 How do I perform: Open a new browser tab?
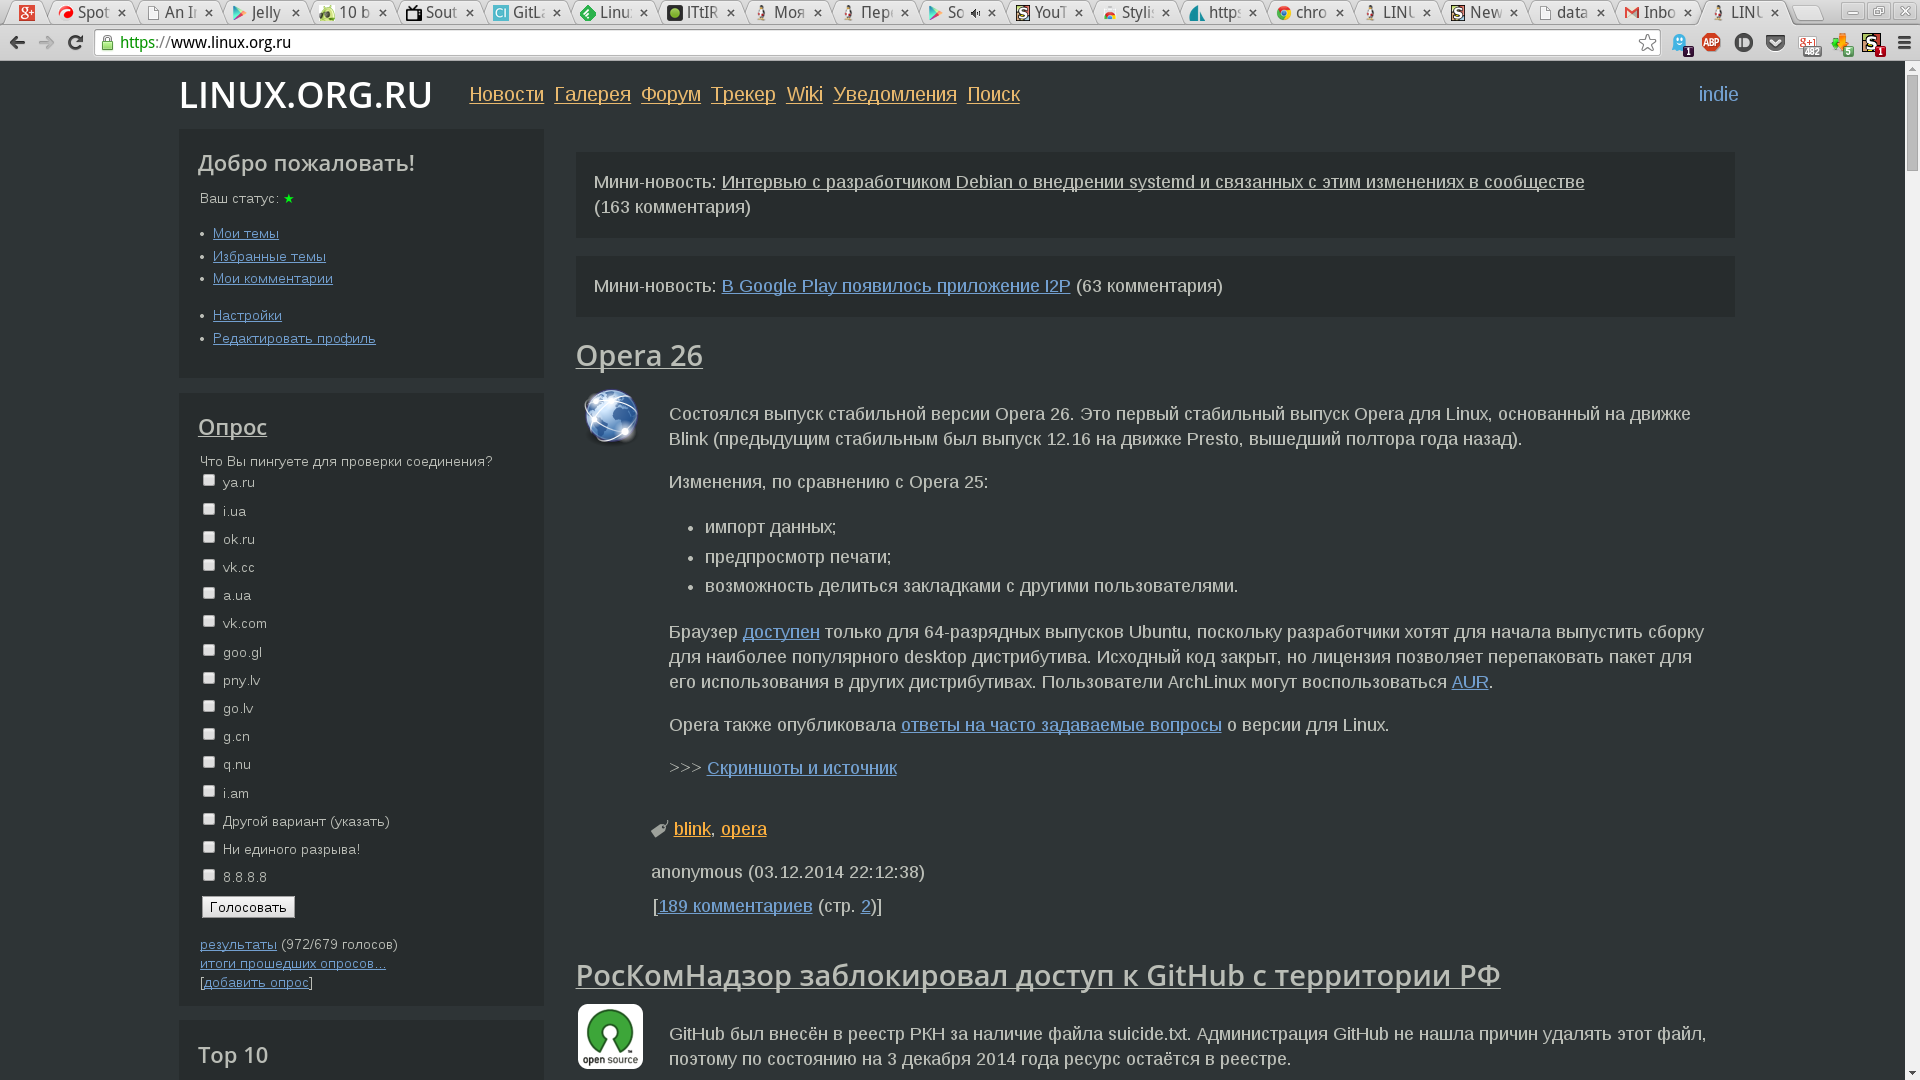tap(1807, 13)
